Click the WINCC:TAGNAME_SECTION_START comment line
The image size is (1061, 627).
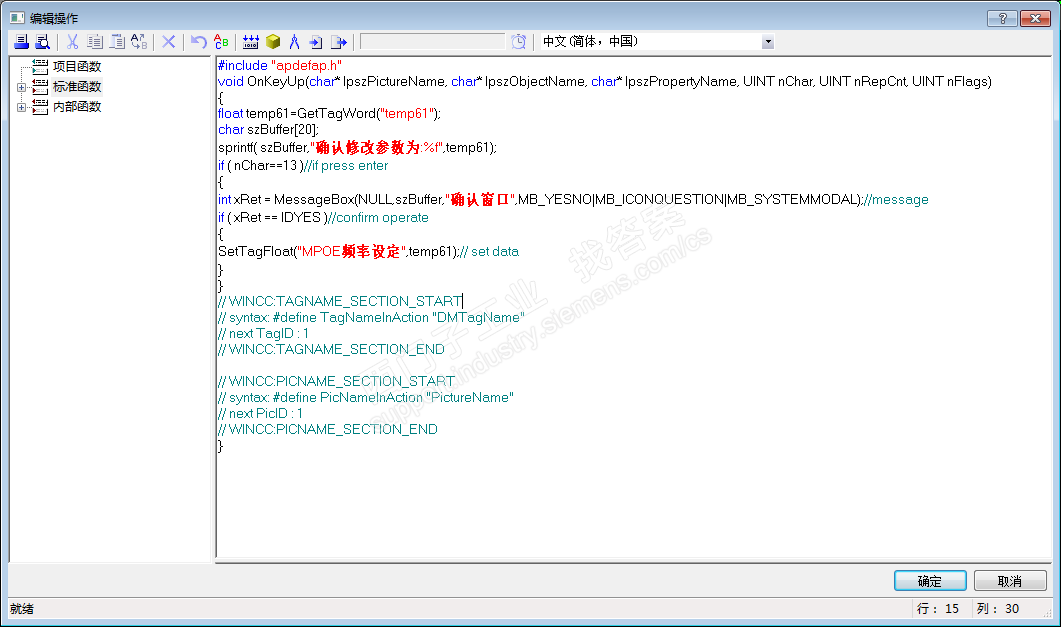[340, 301]
